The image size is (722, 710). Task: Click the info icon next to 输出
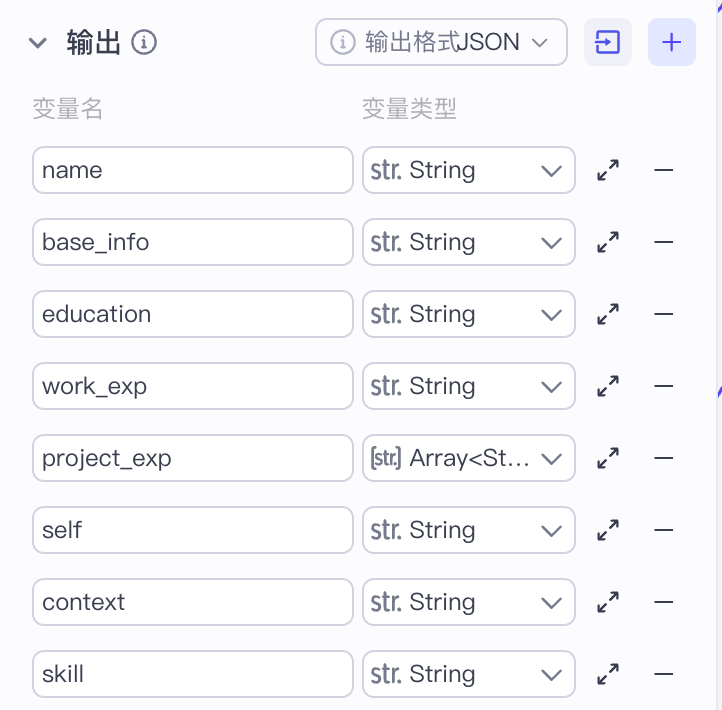pos(145,42)
